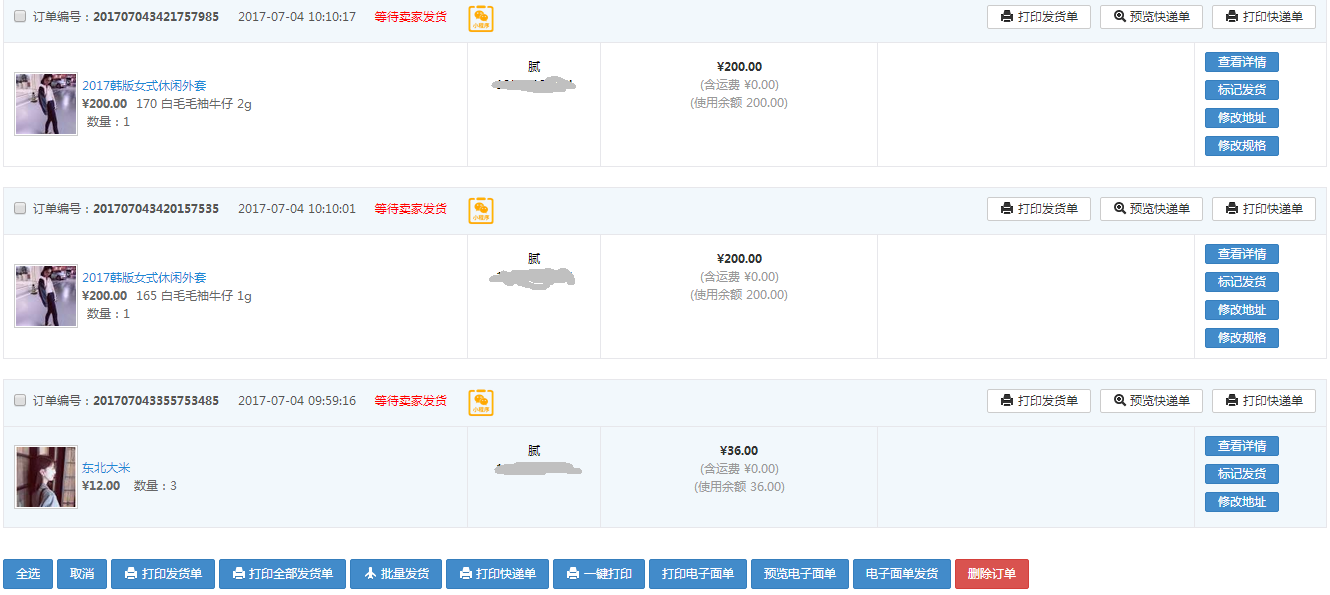The image size is (1330, 595).
Task: Open the 东北大米 product link
Action: point(106,468)
